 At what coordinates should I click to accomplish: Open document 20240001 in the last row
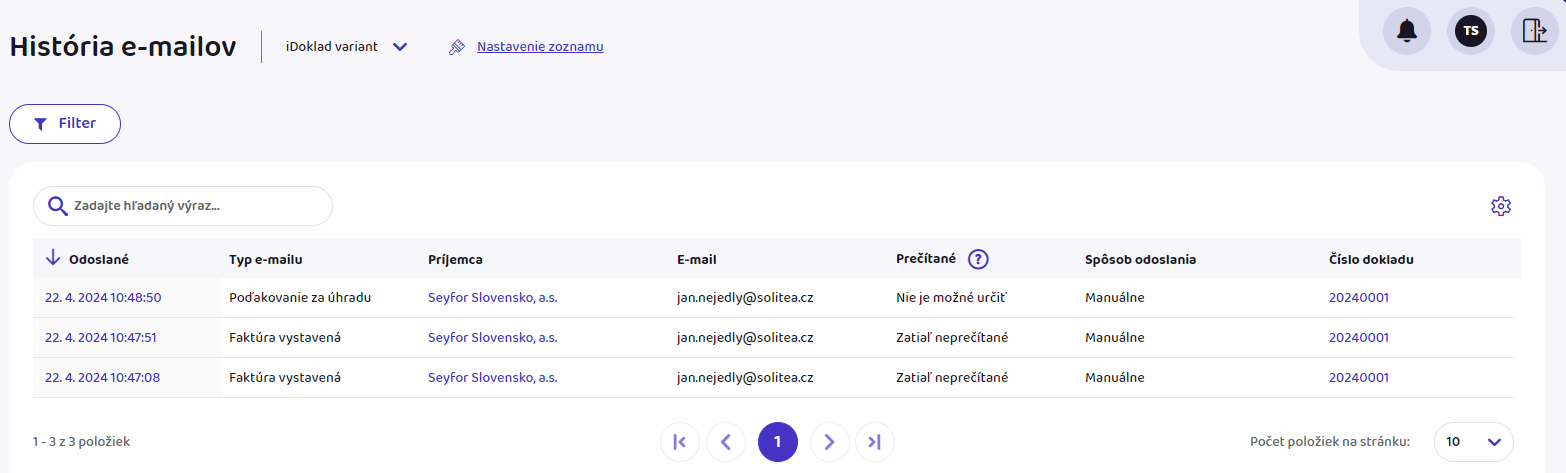1358,378
